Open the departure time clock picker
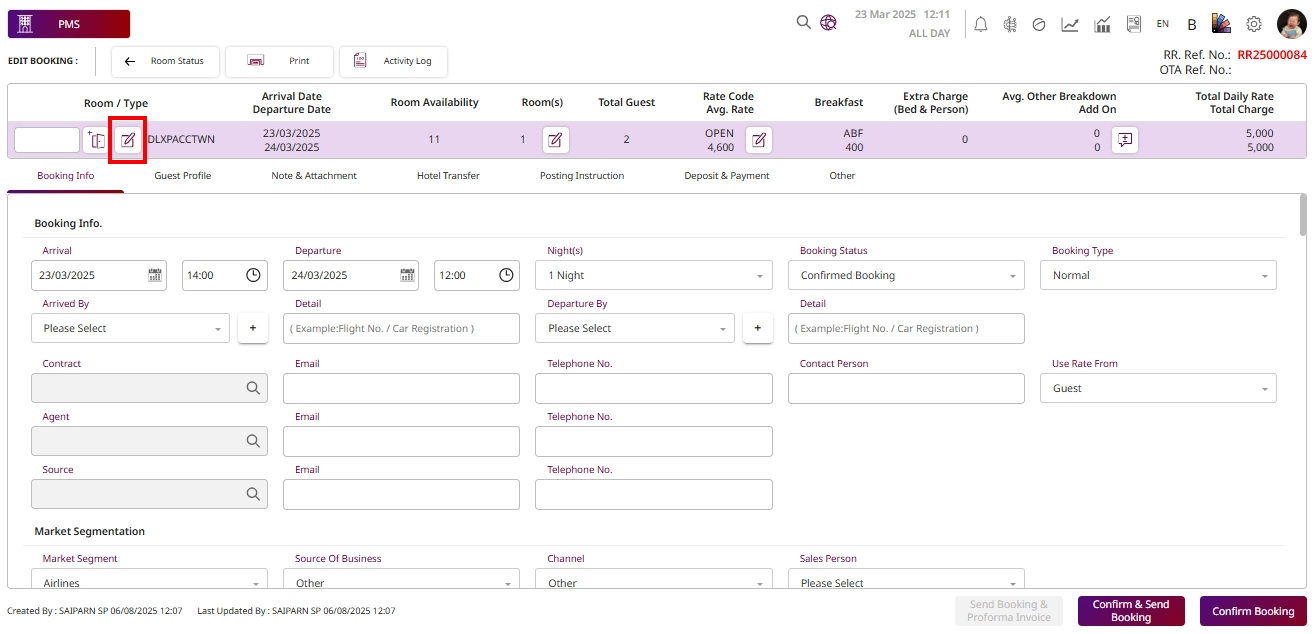 [x=506, y=275]
